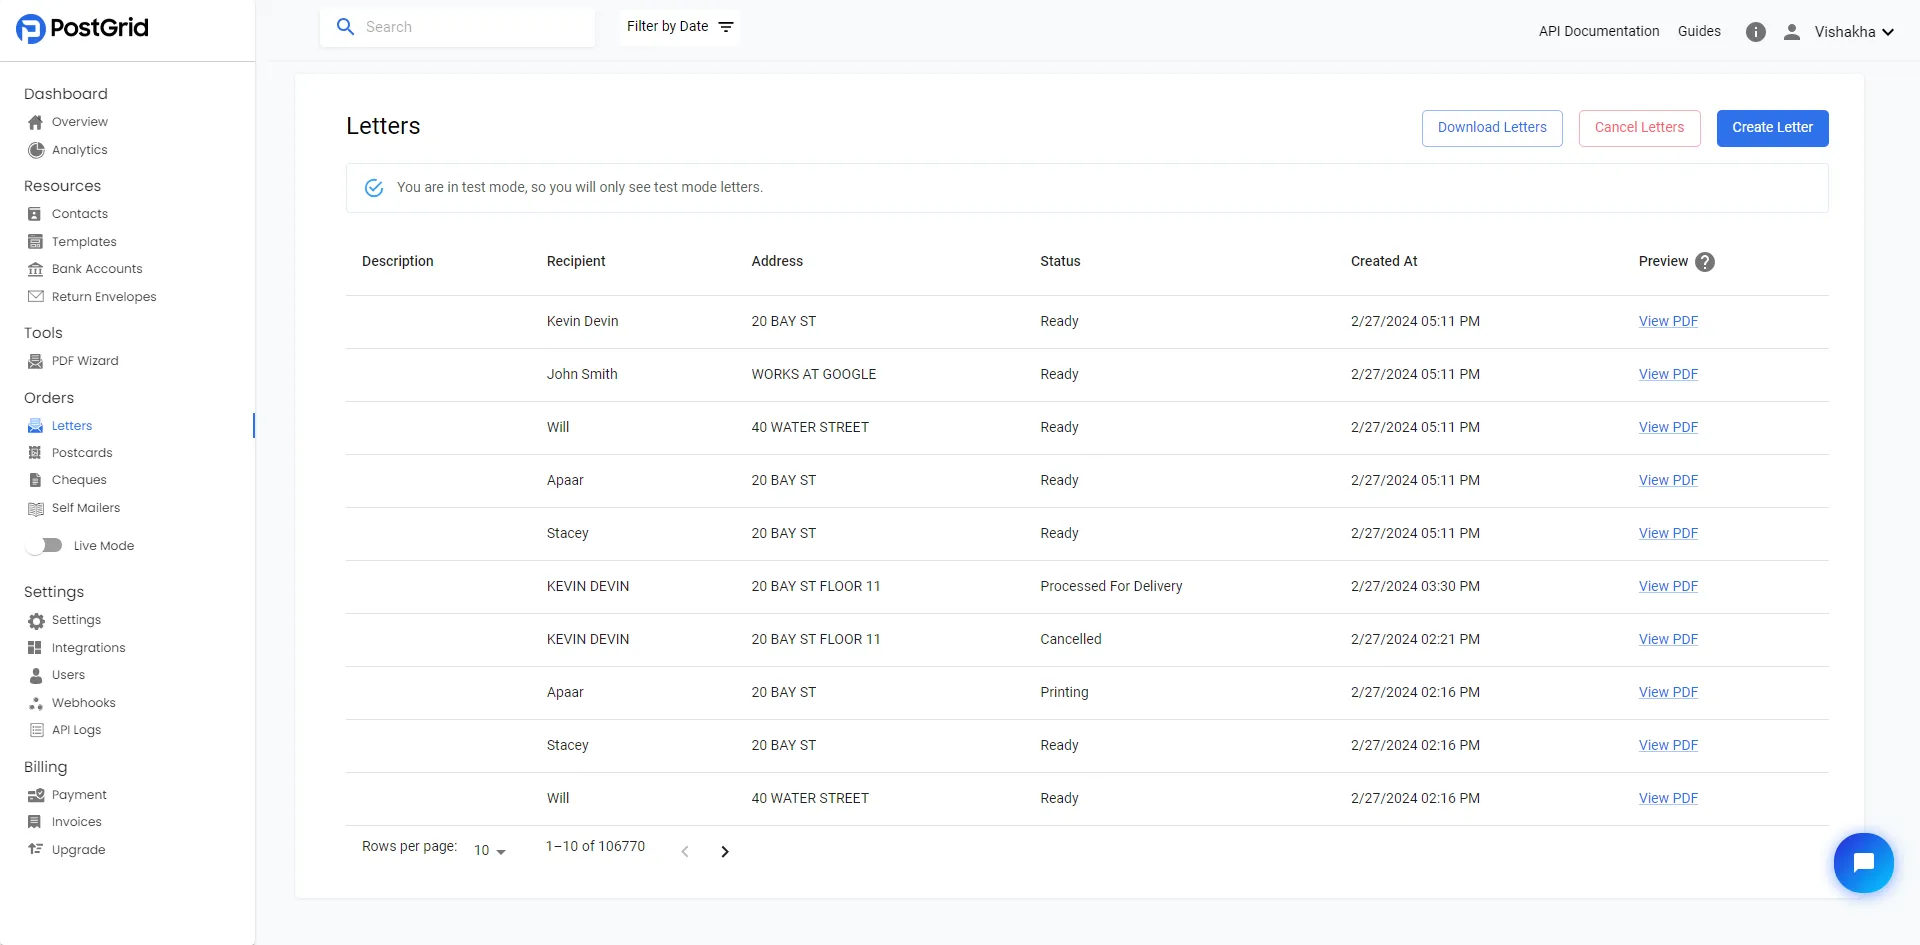The image size is (1920, 945).
Task: Click the info icon in top bar
Action: tap(1756, 31)
